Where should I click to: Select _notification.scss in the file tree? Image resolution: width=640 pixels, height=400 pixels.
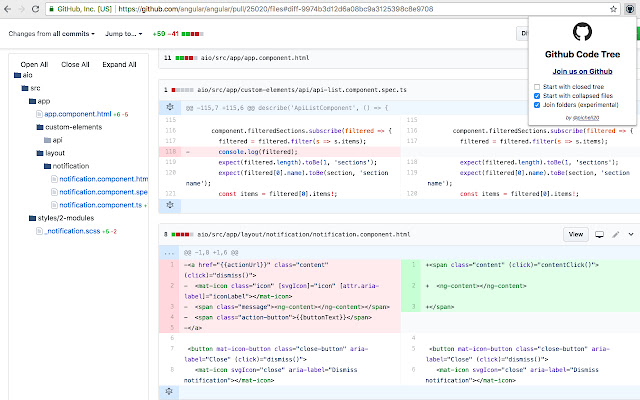73,231
